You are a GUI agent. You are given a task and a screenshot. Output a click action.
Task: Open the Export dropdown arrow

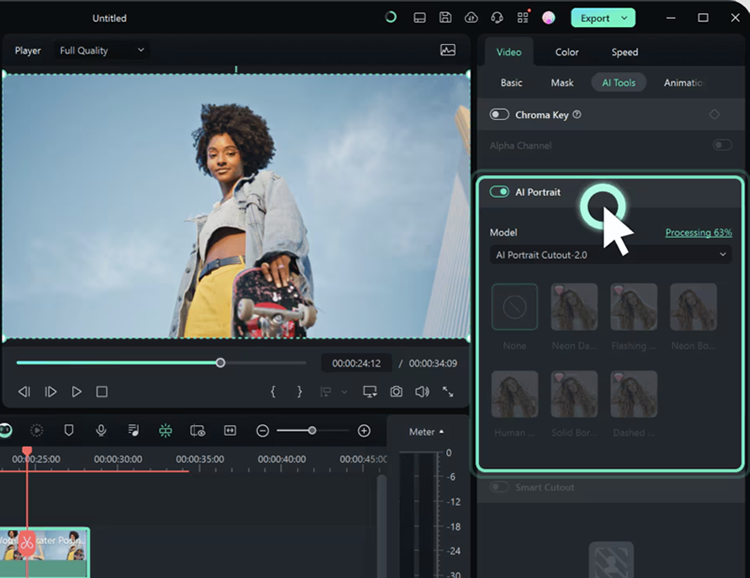pos(624,18)
